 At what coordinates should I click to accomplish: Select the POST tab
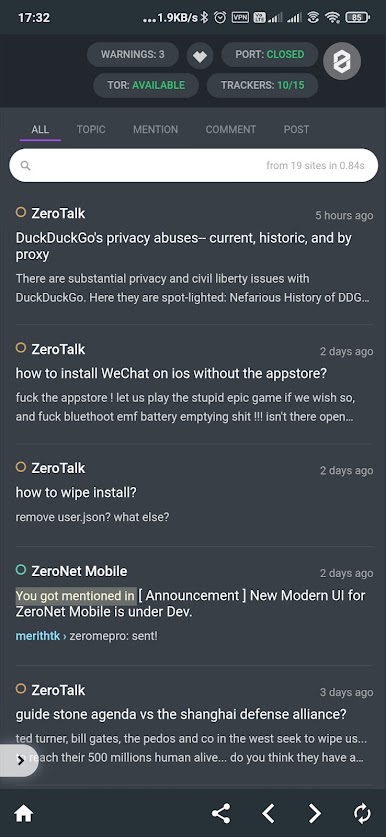click(296, 129)
